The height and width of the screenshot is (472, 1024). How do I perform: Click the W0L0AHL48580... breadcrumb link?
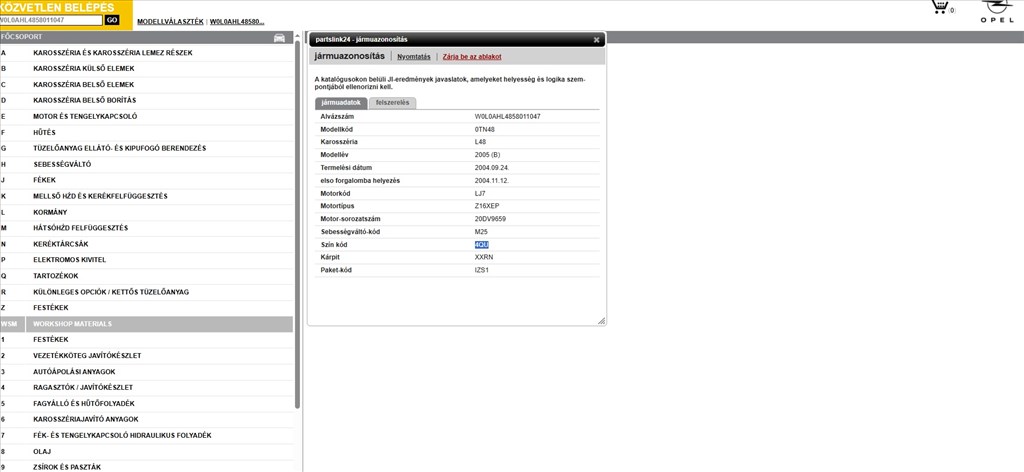[237, 21]
